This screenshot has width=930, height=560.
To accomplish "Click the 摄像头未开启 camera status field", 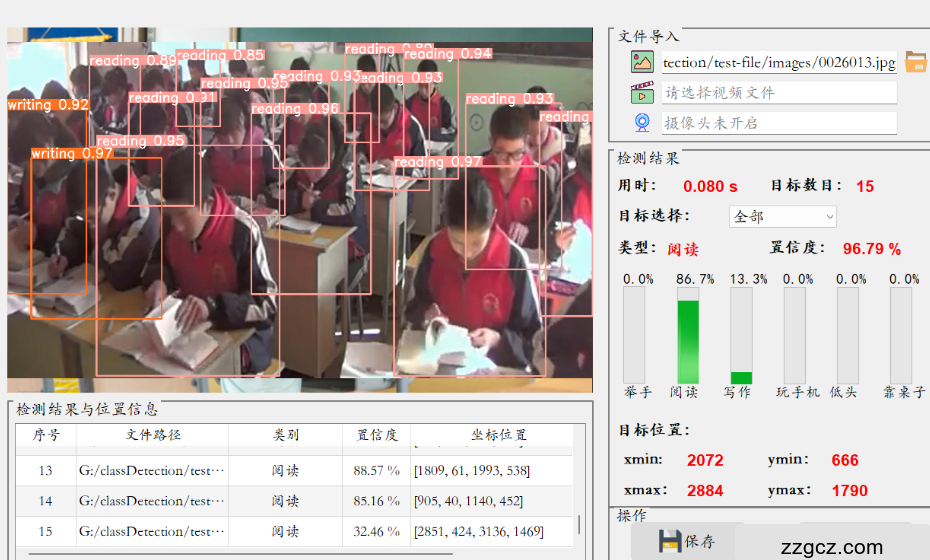I will pos(779,123).
